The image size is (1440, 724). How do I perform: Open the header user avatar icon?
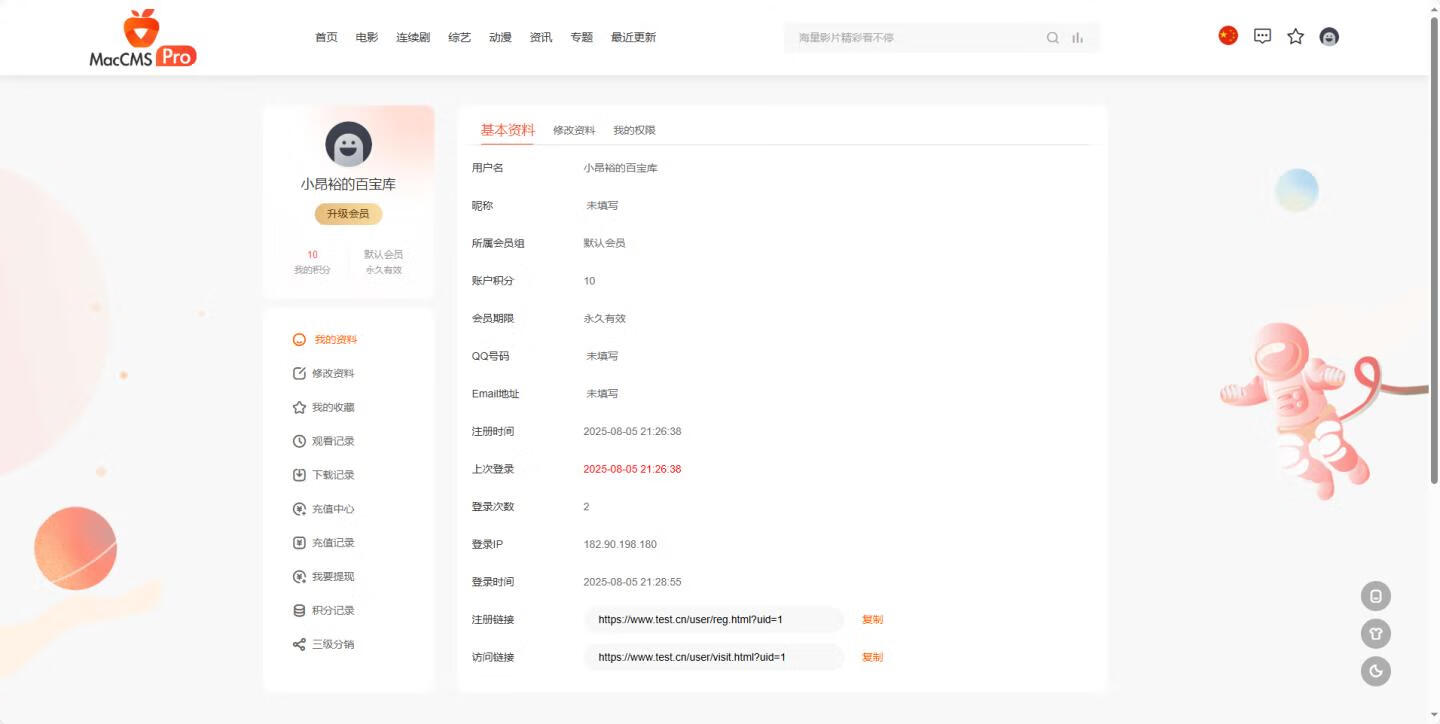tap(1329, 37)
